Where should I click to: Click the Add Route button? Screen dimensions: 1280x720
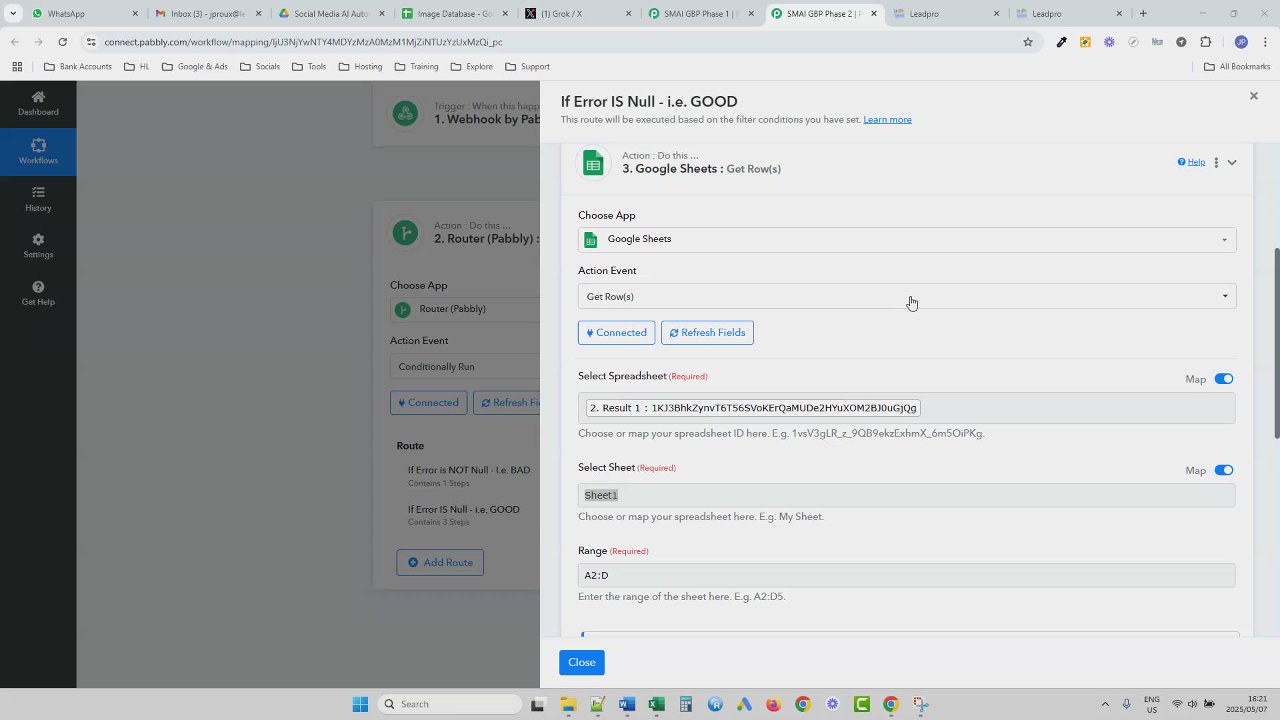(x=440, y=562)
